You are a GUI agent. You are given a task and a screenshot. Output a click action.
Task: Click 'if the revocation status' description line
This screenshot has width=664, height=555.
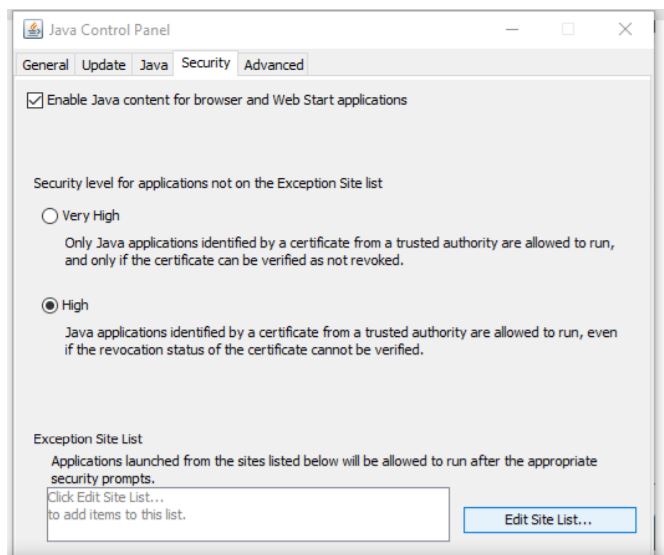(x=244, y=350)
